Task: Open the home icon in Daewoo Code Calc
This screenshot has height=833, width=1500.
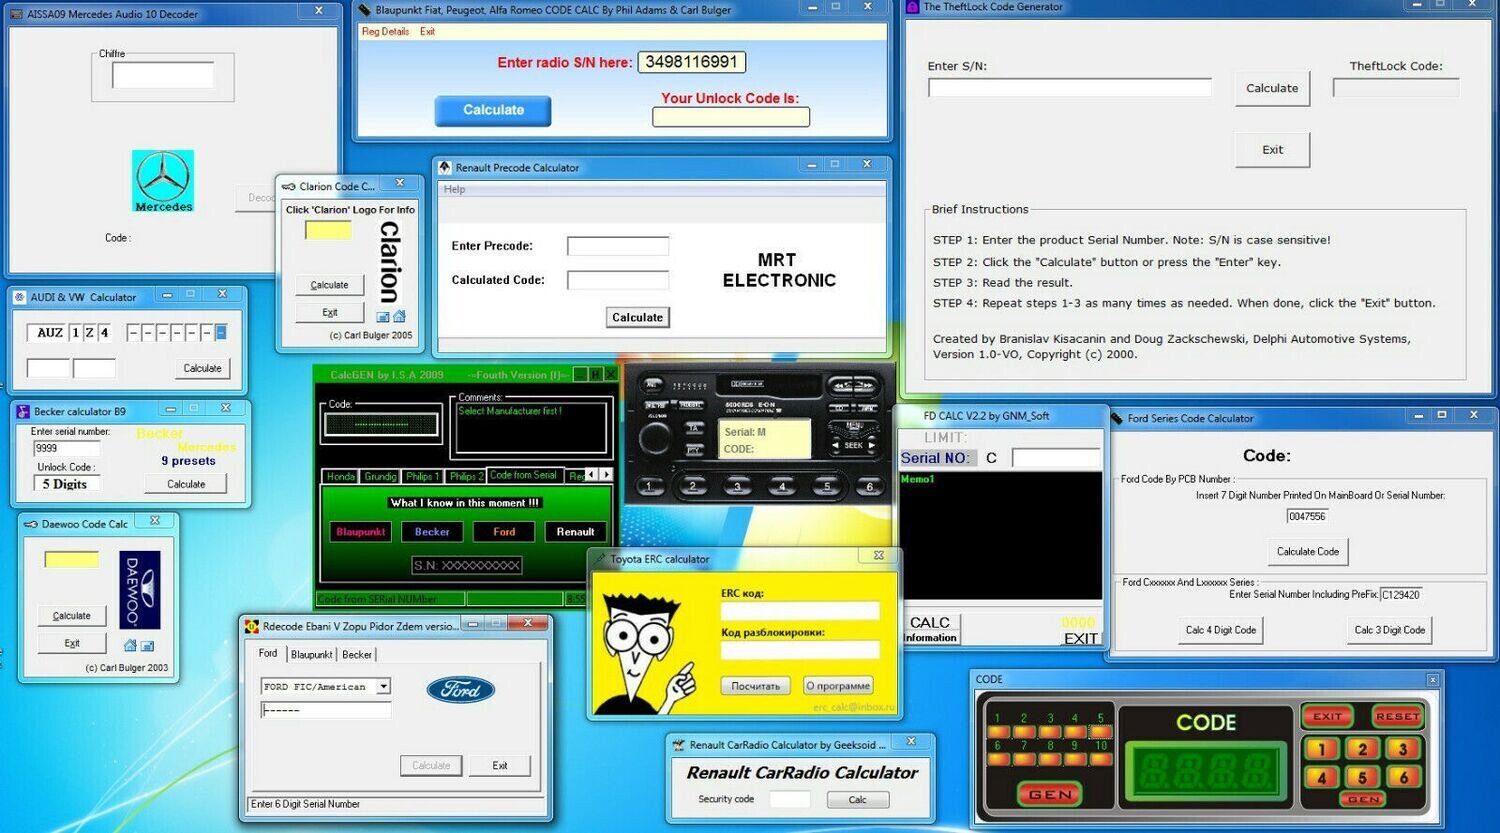Action: pos(130,645)
